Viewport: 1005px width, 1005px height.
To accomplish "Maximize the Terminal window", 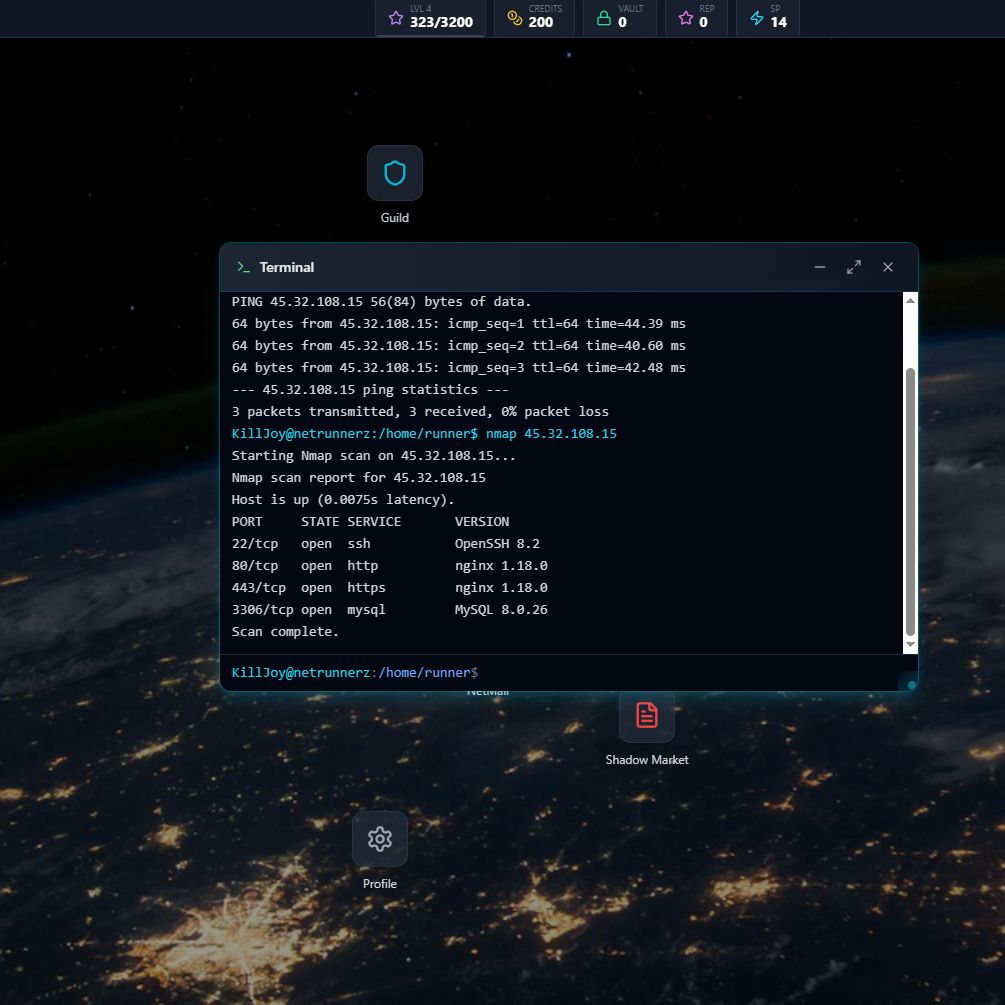I will pyautogui.click(x=854, y=267).
